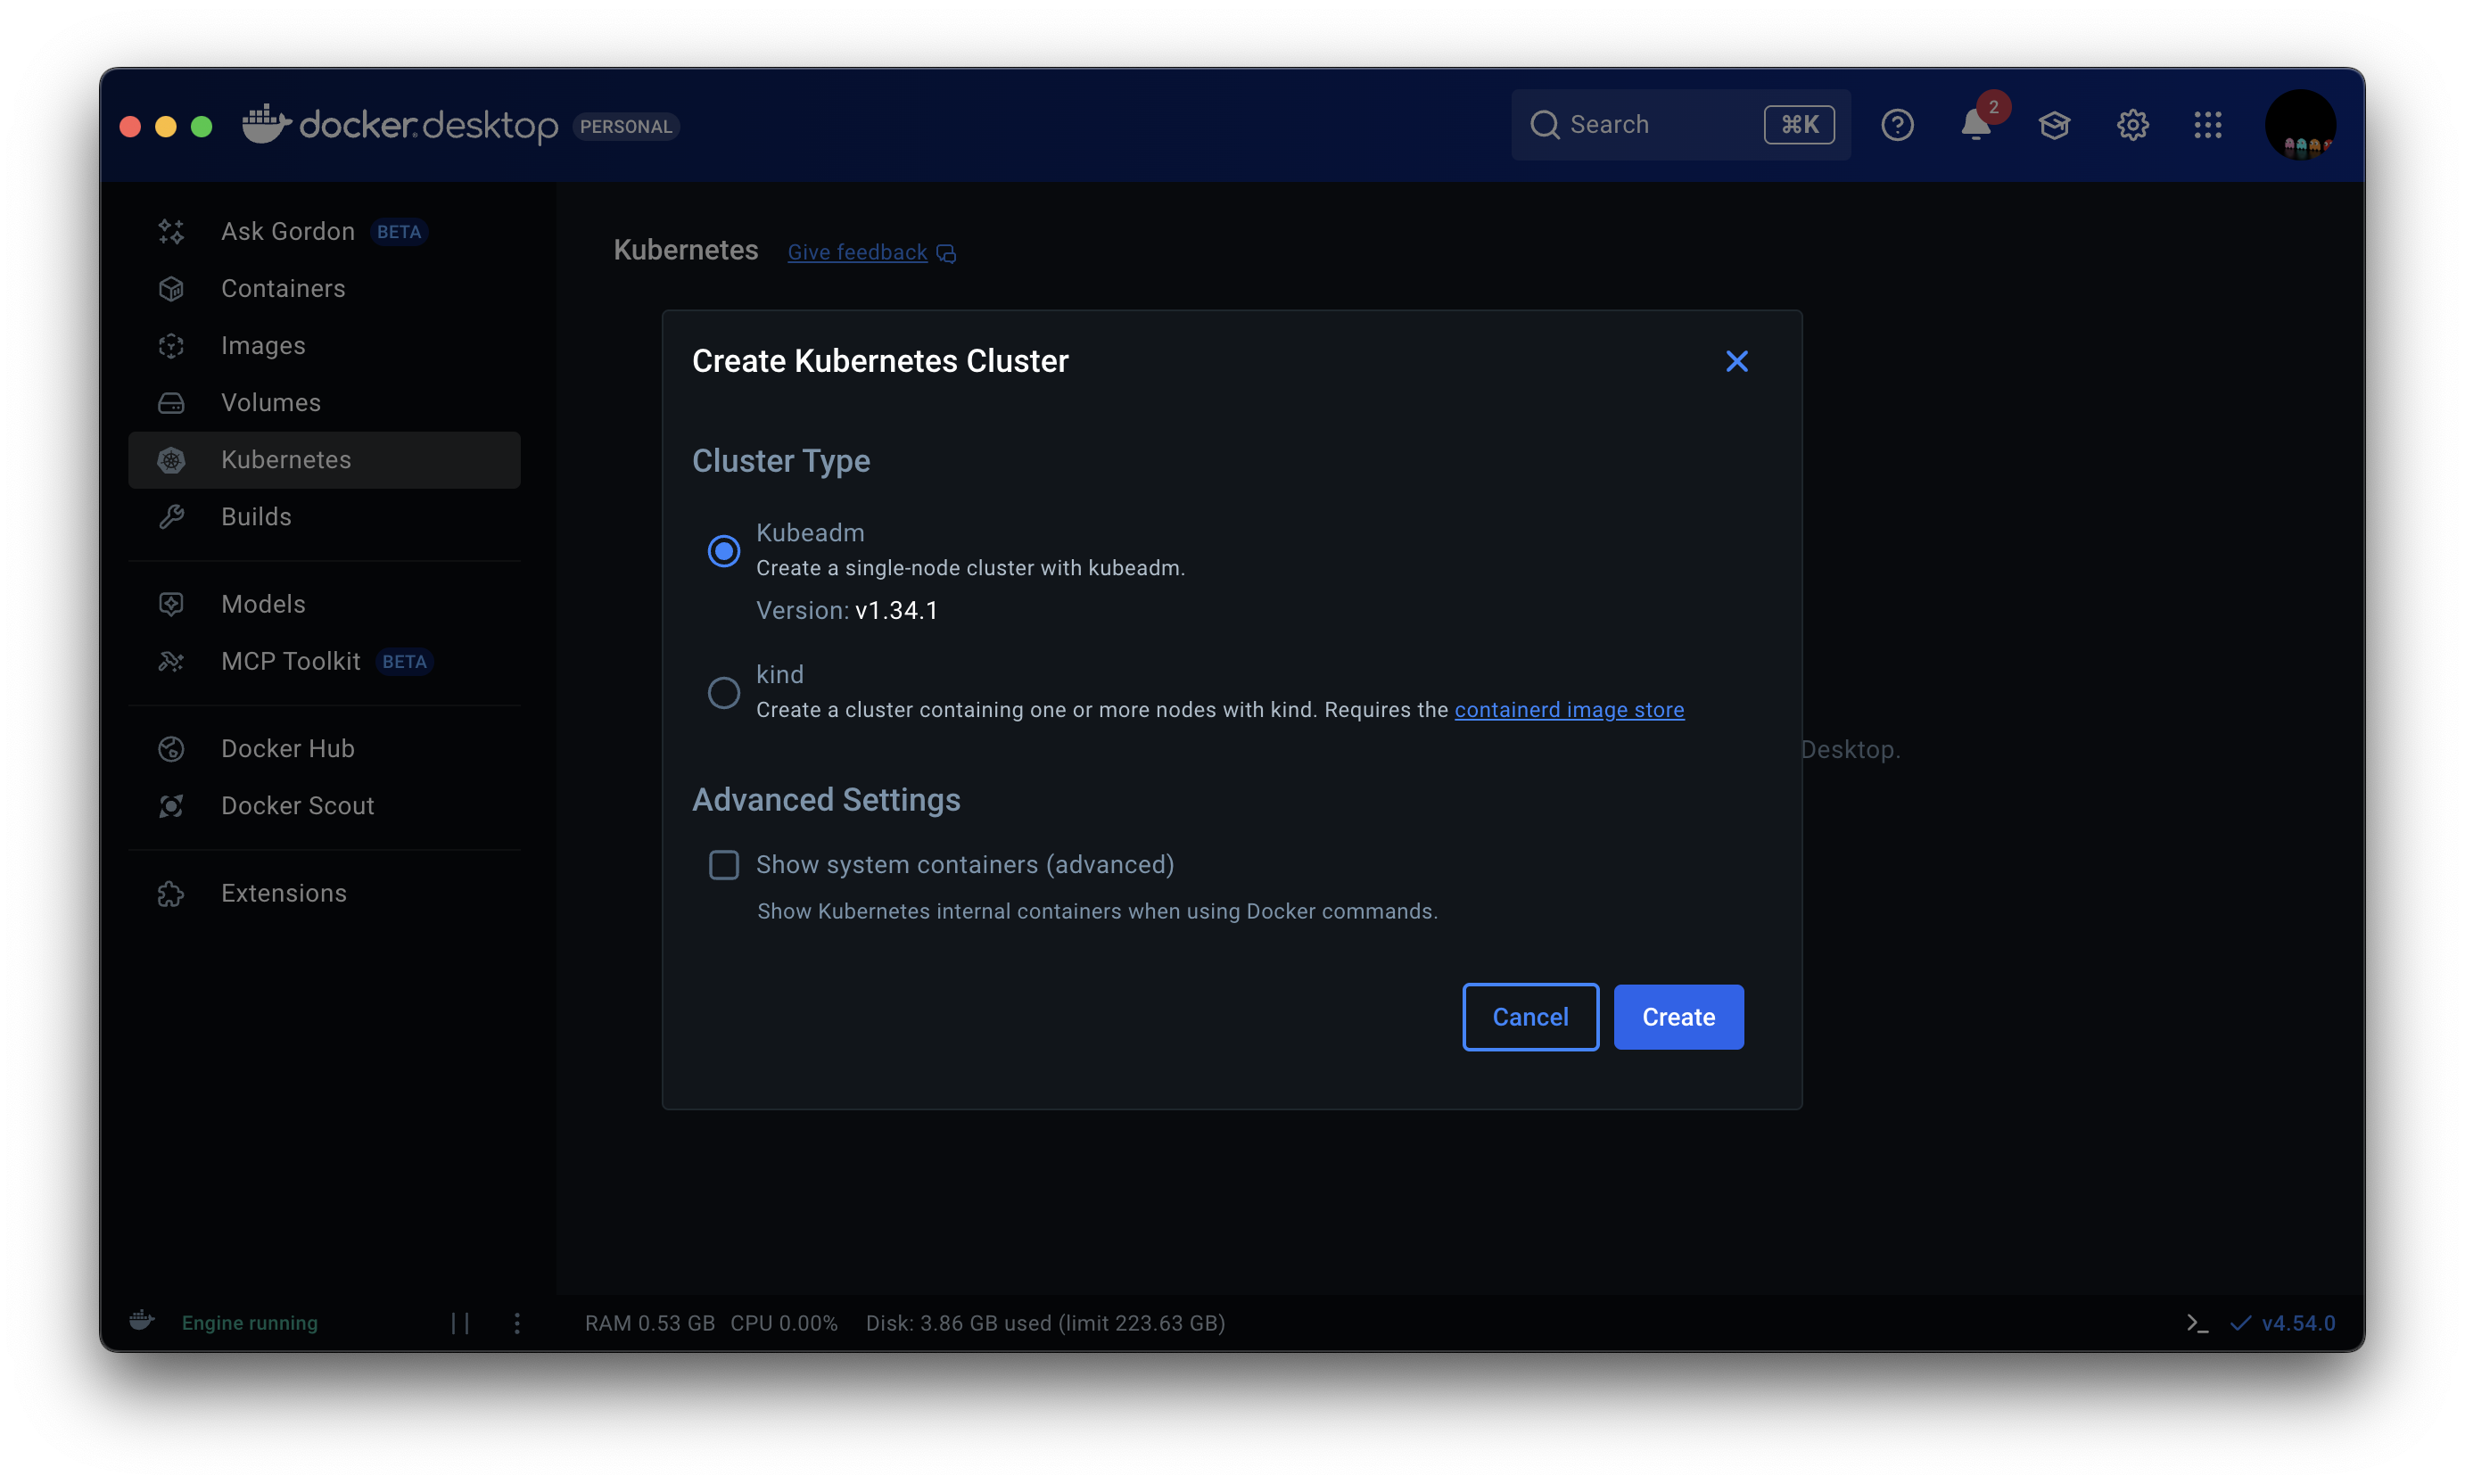Click the help question mark icon
The image size is (2465, 1484).
[x=1897, y=125]
